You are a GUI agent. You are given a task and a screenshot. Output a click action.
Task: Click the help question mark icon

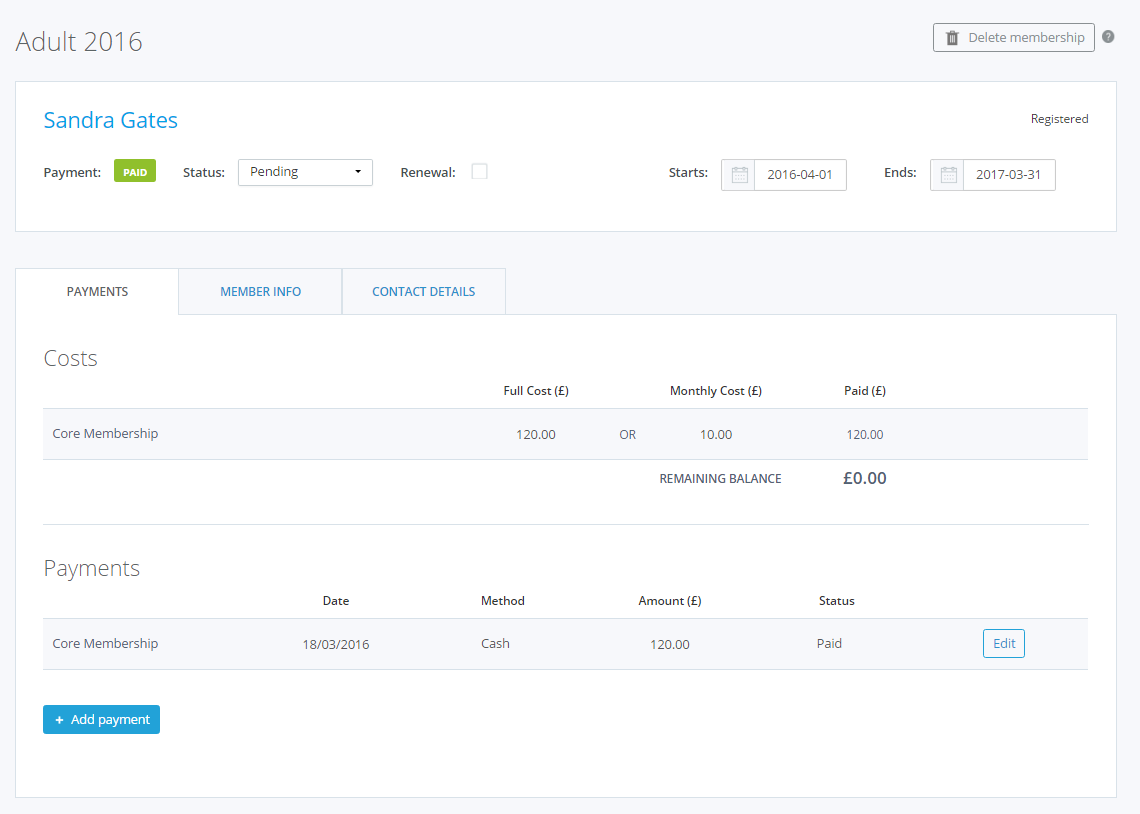(x=1108, y=37)
